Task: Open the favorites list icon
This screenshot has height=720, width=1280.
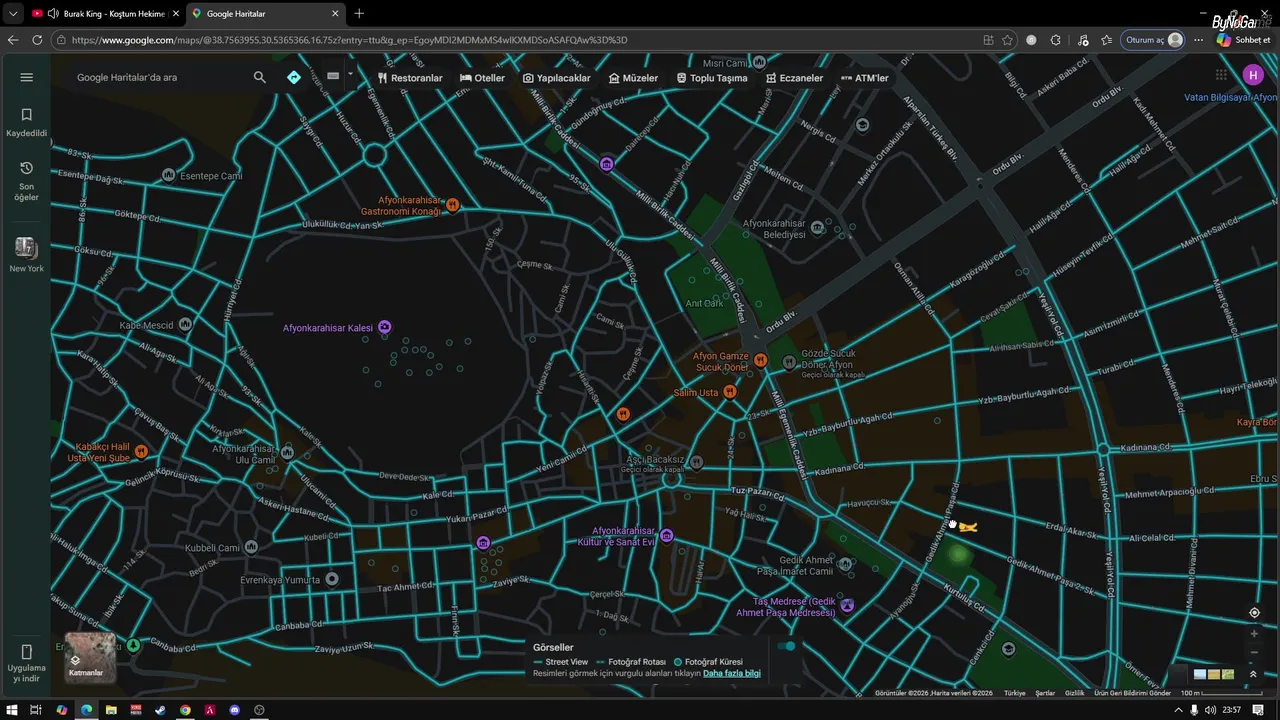Action: [x=1107, y=40]
